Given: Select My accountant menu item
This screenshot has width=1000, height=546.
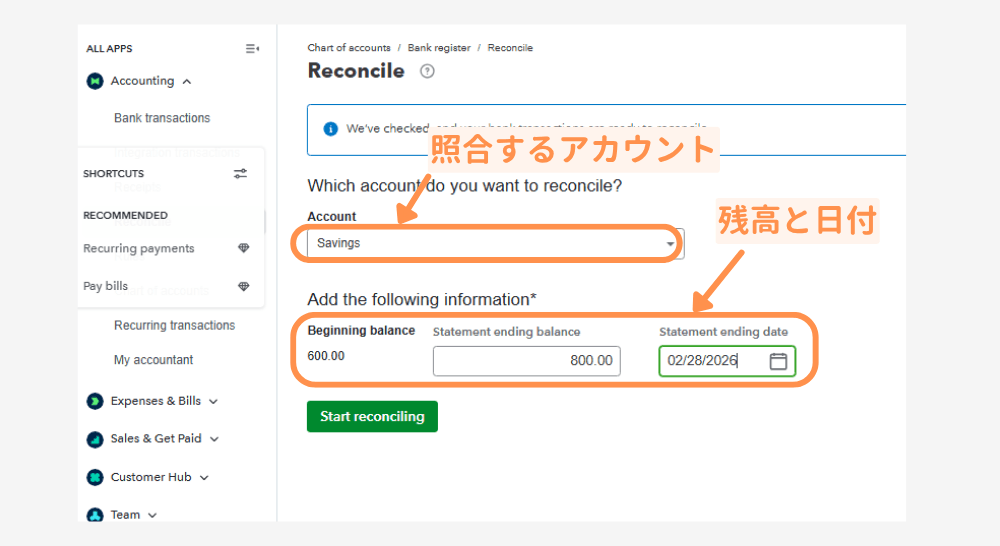Looking at the screenshot, I should tap(153, 360).
